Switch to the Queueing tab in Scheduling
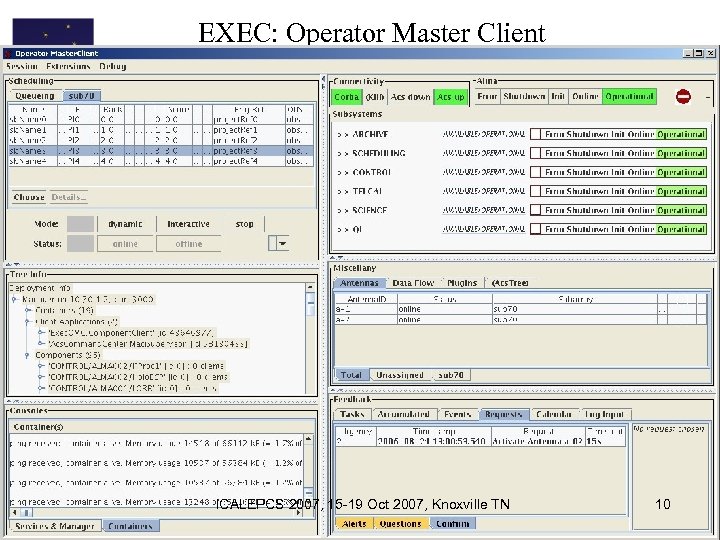Screen dimensions: 720x540 point(35,96)
